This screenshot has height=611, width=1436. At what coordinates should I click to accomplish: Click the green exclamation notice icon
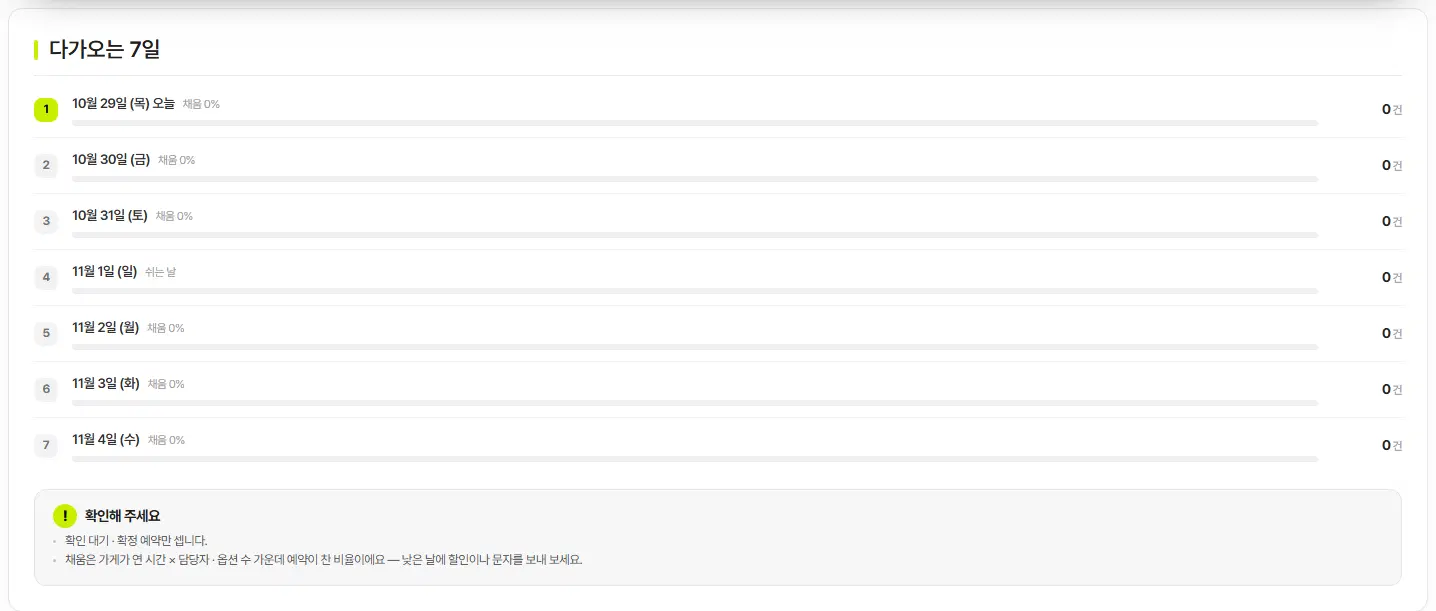[x=65, y=516]
